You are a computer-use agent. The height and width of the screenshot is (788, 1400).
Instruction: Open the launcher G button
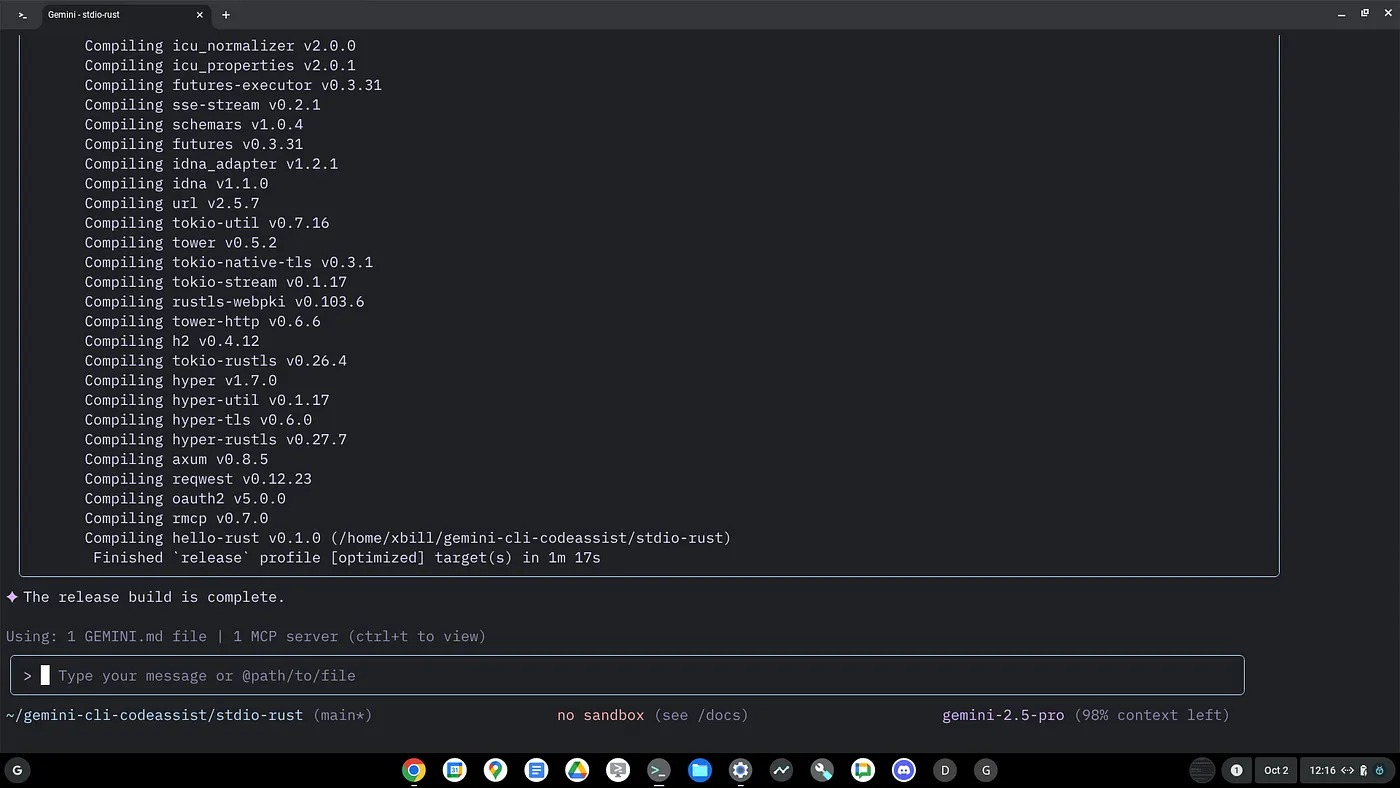[17, 770]
